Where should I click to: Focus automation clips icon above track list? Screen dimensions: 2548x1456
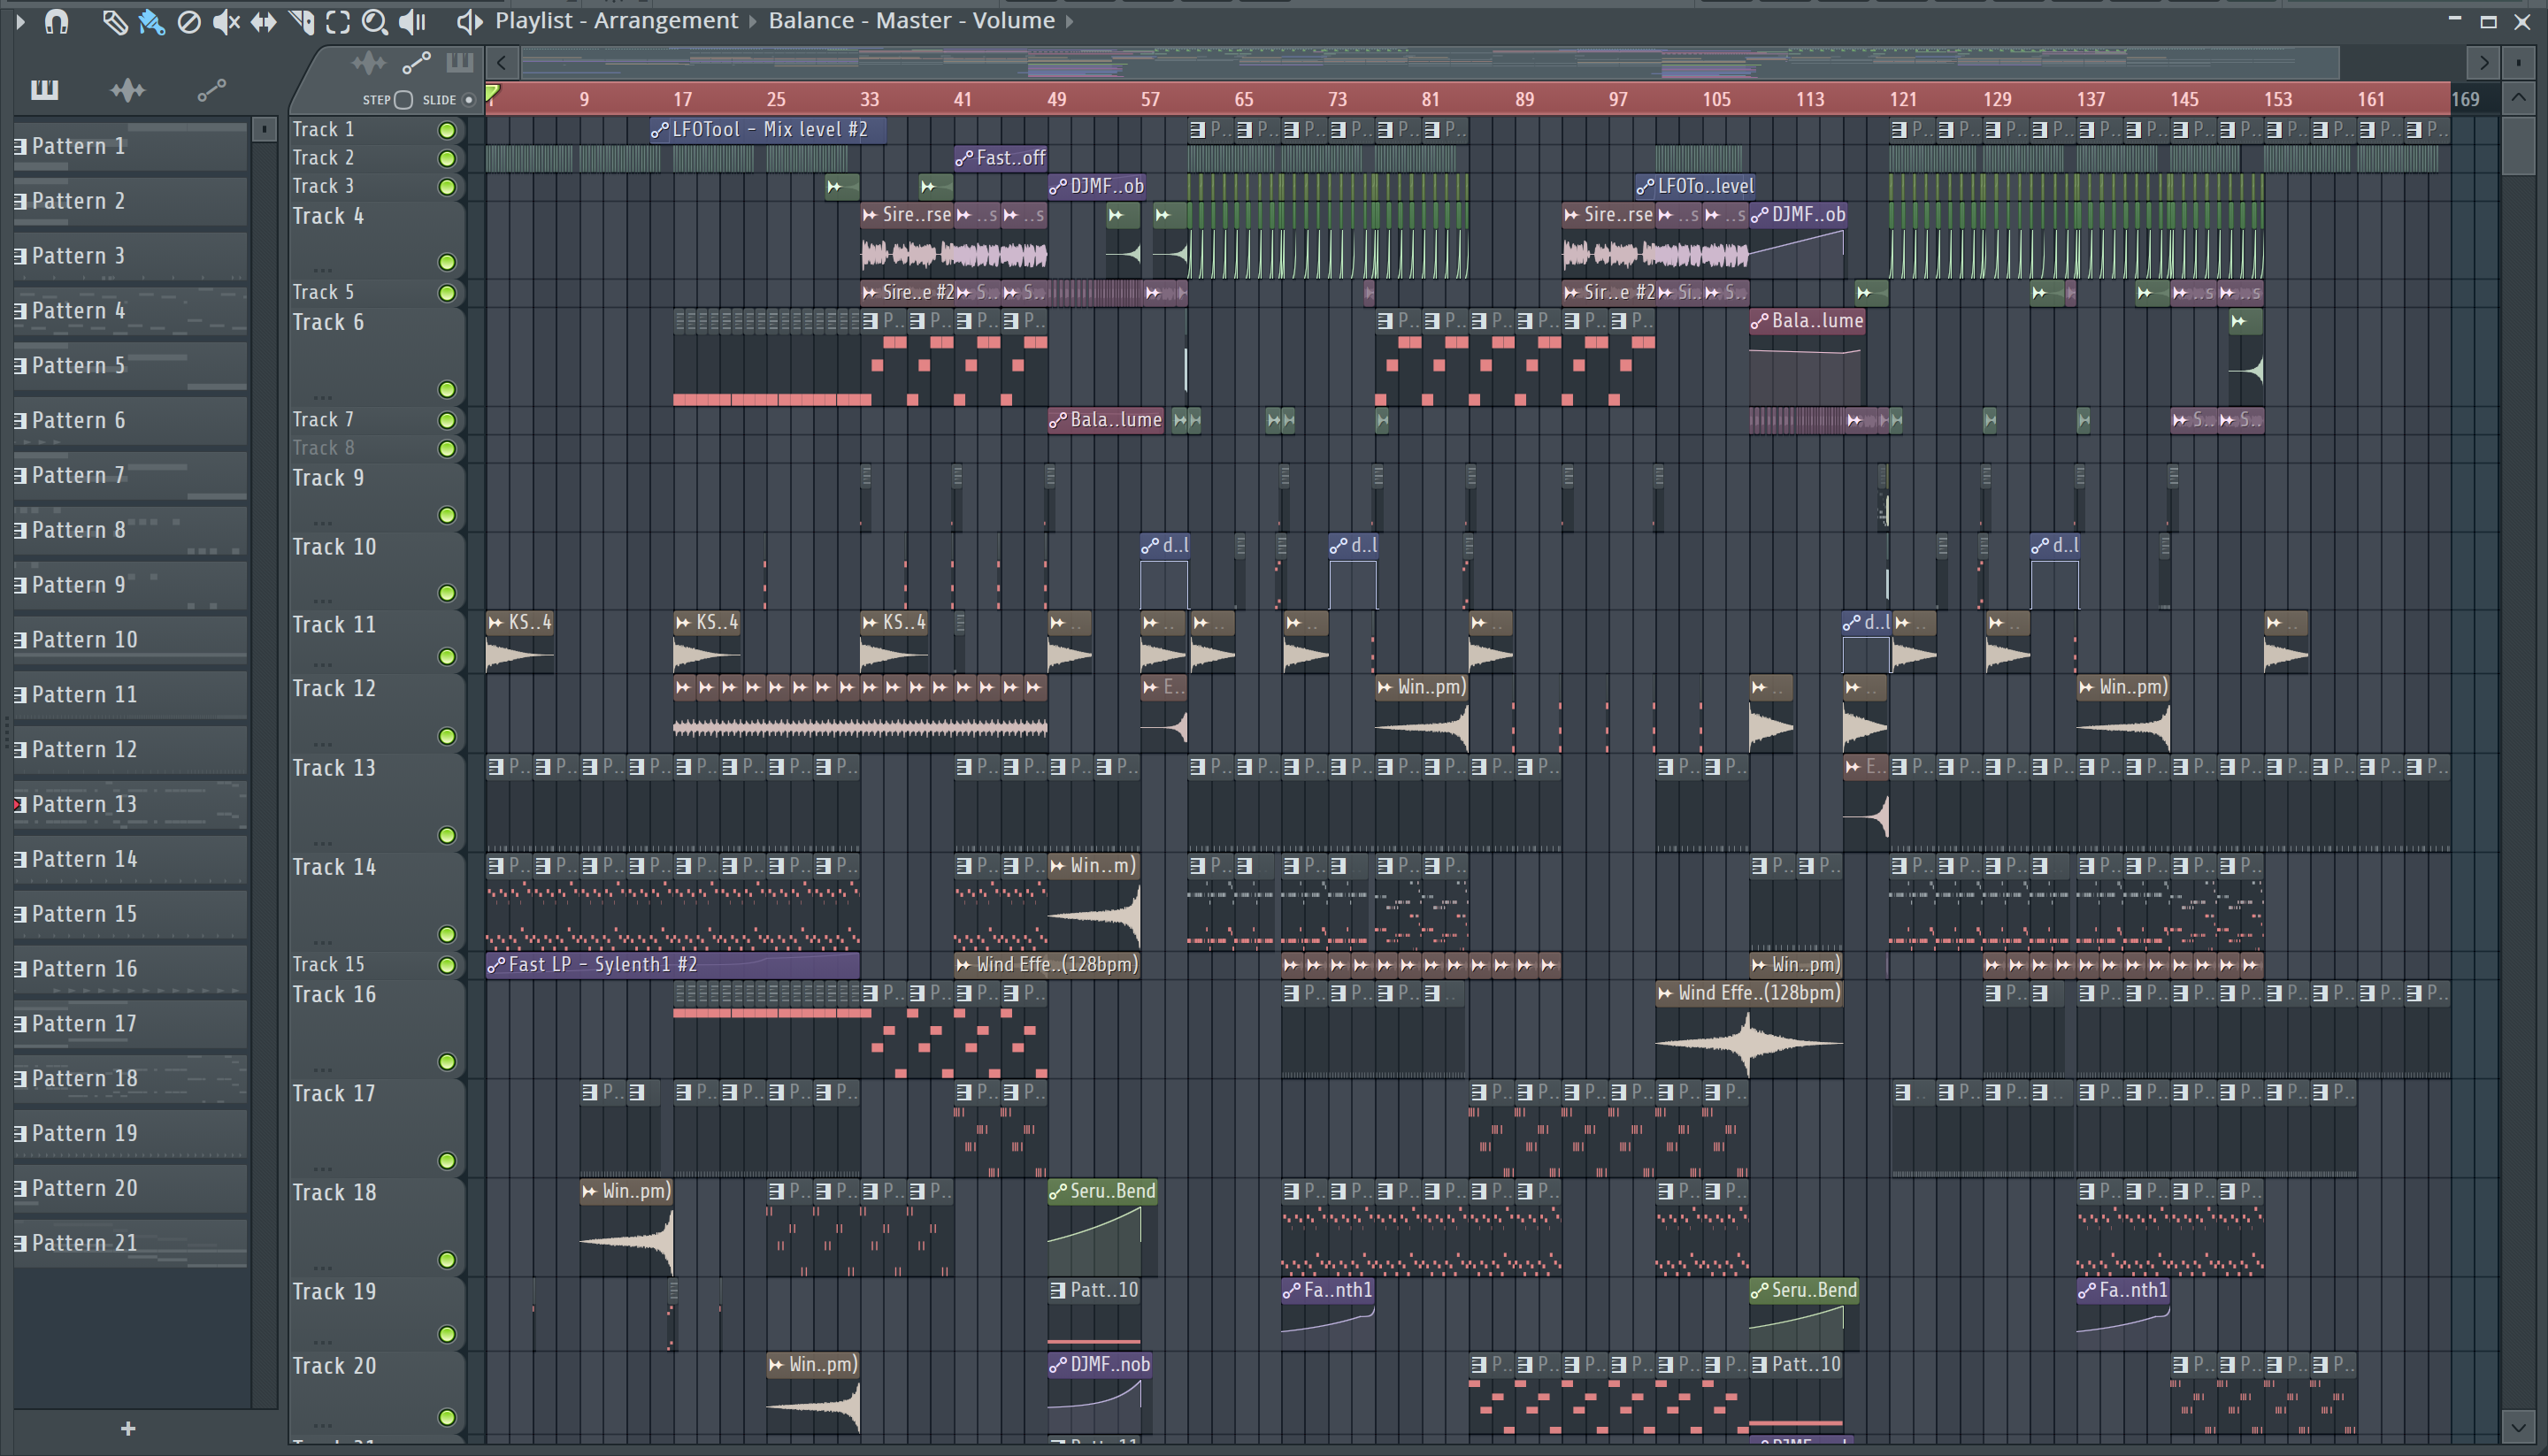pos(416,64)
